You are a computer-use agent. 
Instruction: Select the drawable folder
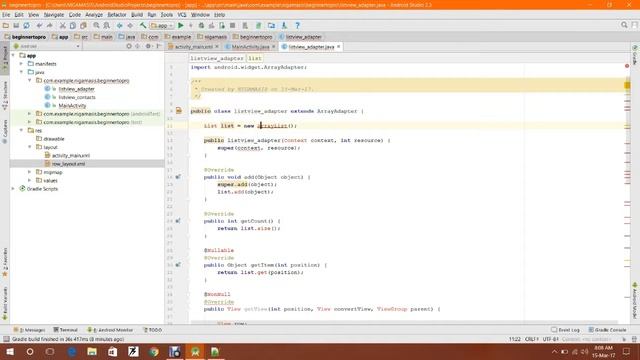pyautogui.click(x=53, y=139)
